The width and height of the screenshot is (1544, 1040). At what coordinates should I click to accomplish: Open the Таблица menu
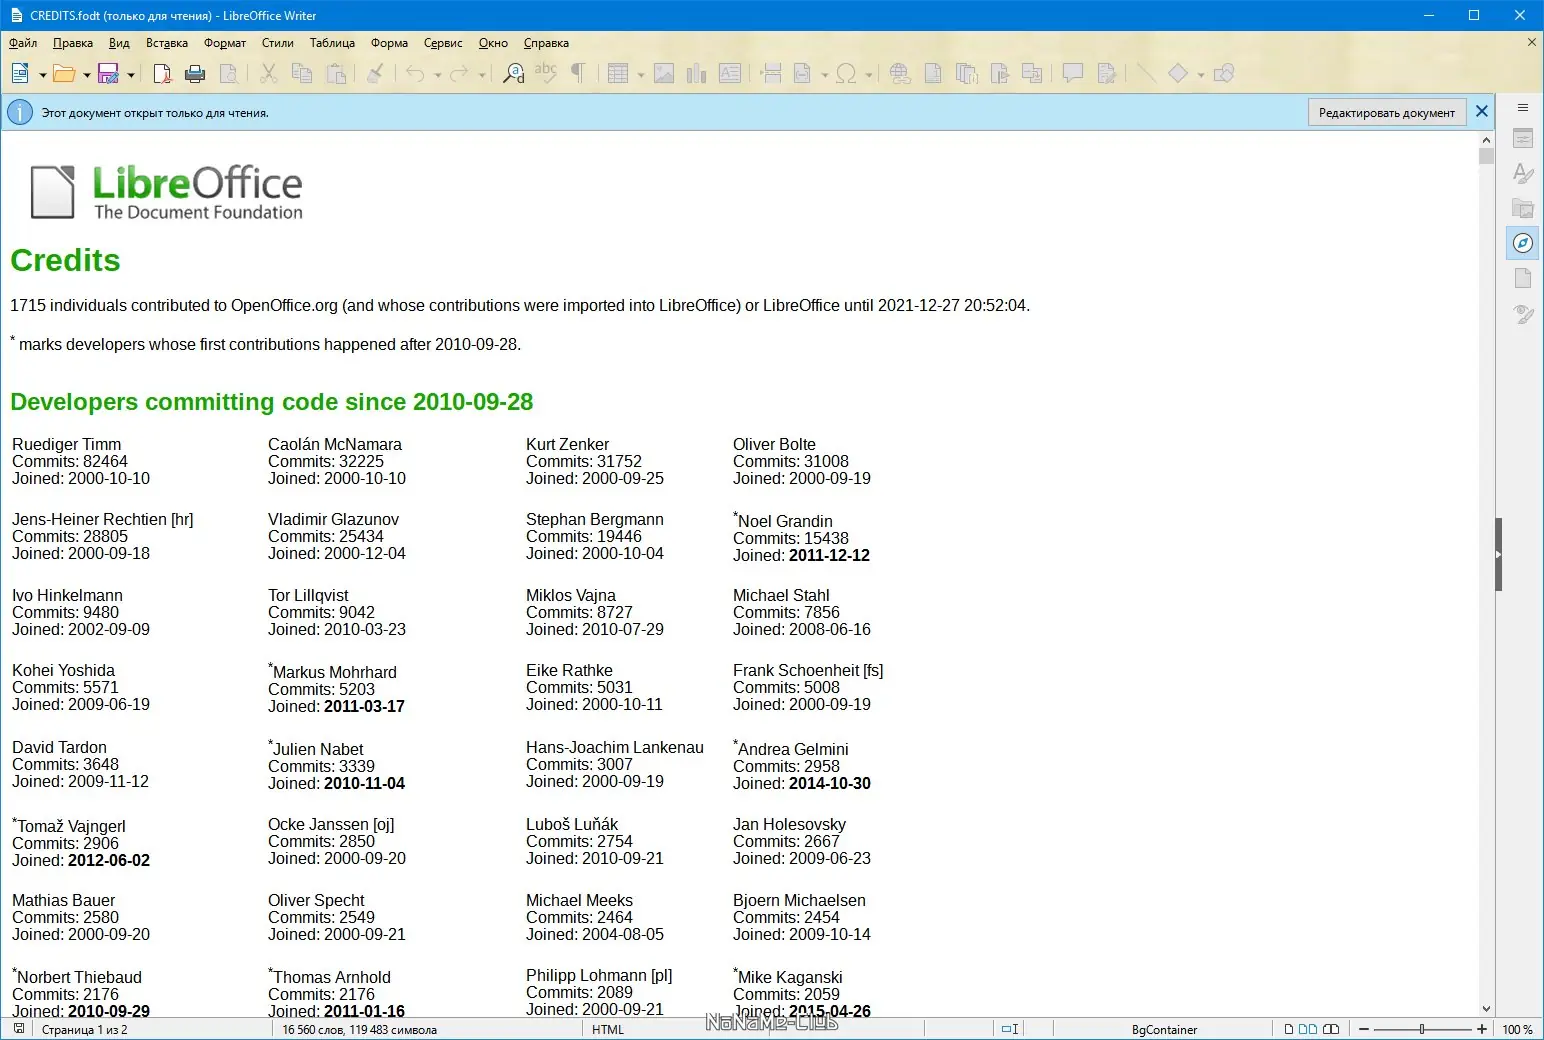pyautogui.click(x=332, y=43)
